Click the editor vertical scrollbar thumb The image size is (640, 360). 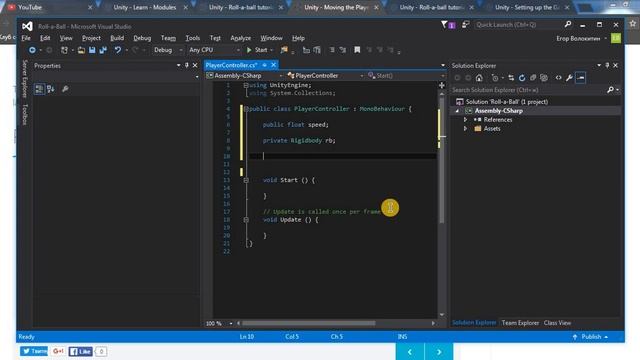coord(442,159)
